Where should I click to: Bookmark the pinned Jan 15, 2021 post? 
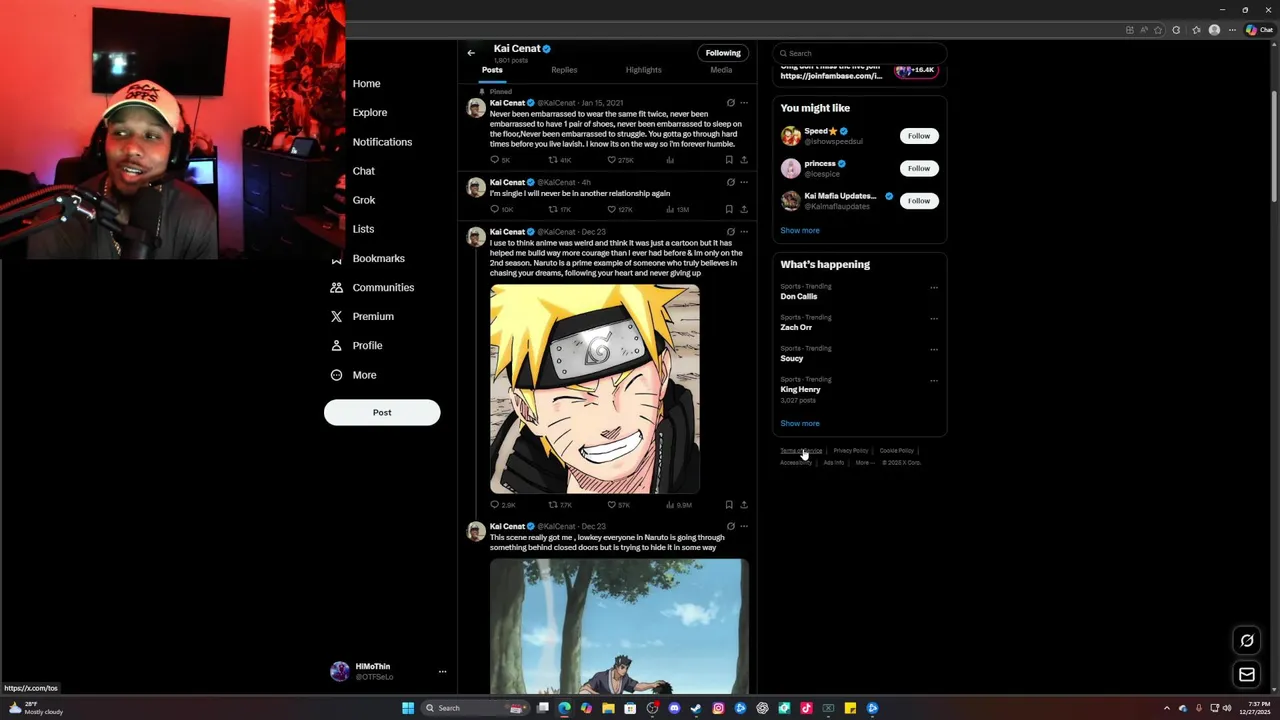(x=729, y=160)
